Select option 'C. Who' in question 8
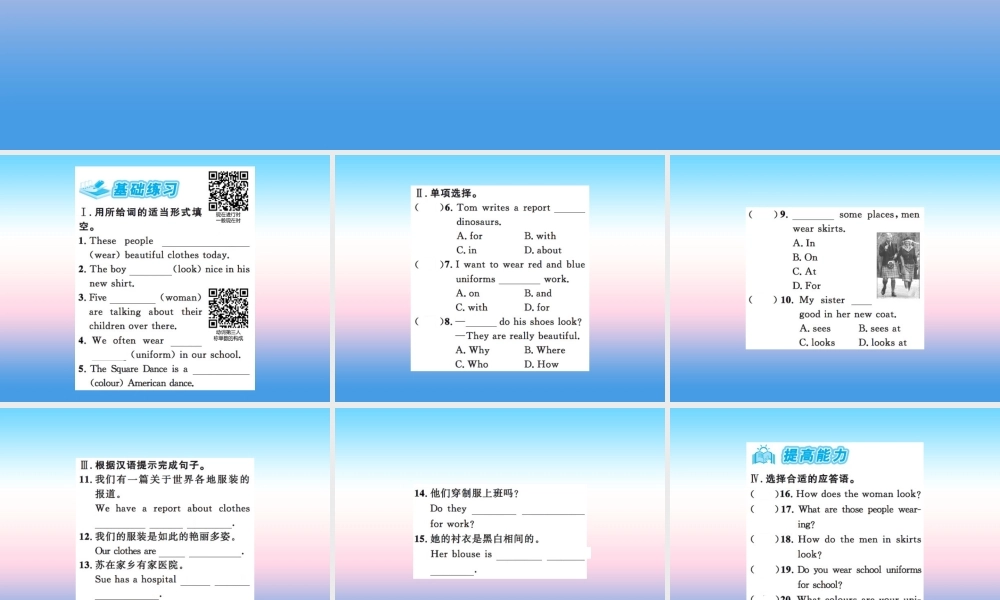This screenshot has width=1000, height=600. pyautogui.click(x=472, y=364)
